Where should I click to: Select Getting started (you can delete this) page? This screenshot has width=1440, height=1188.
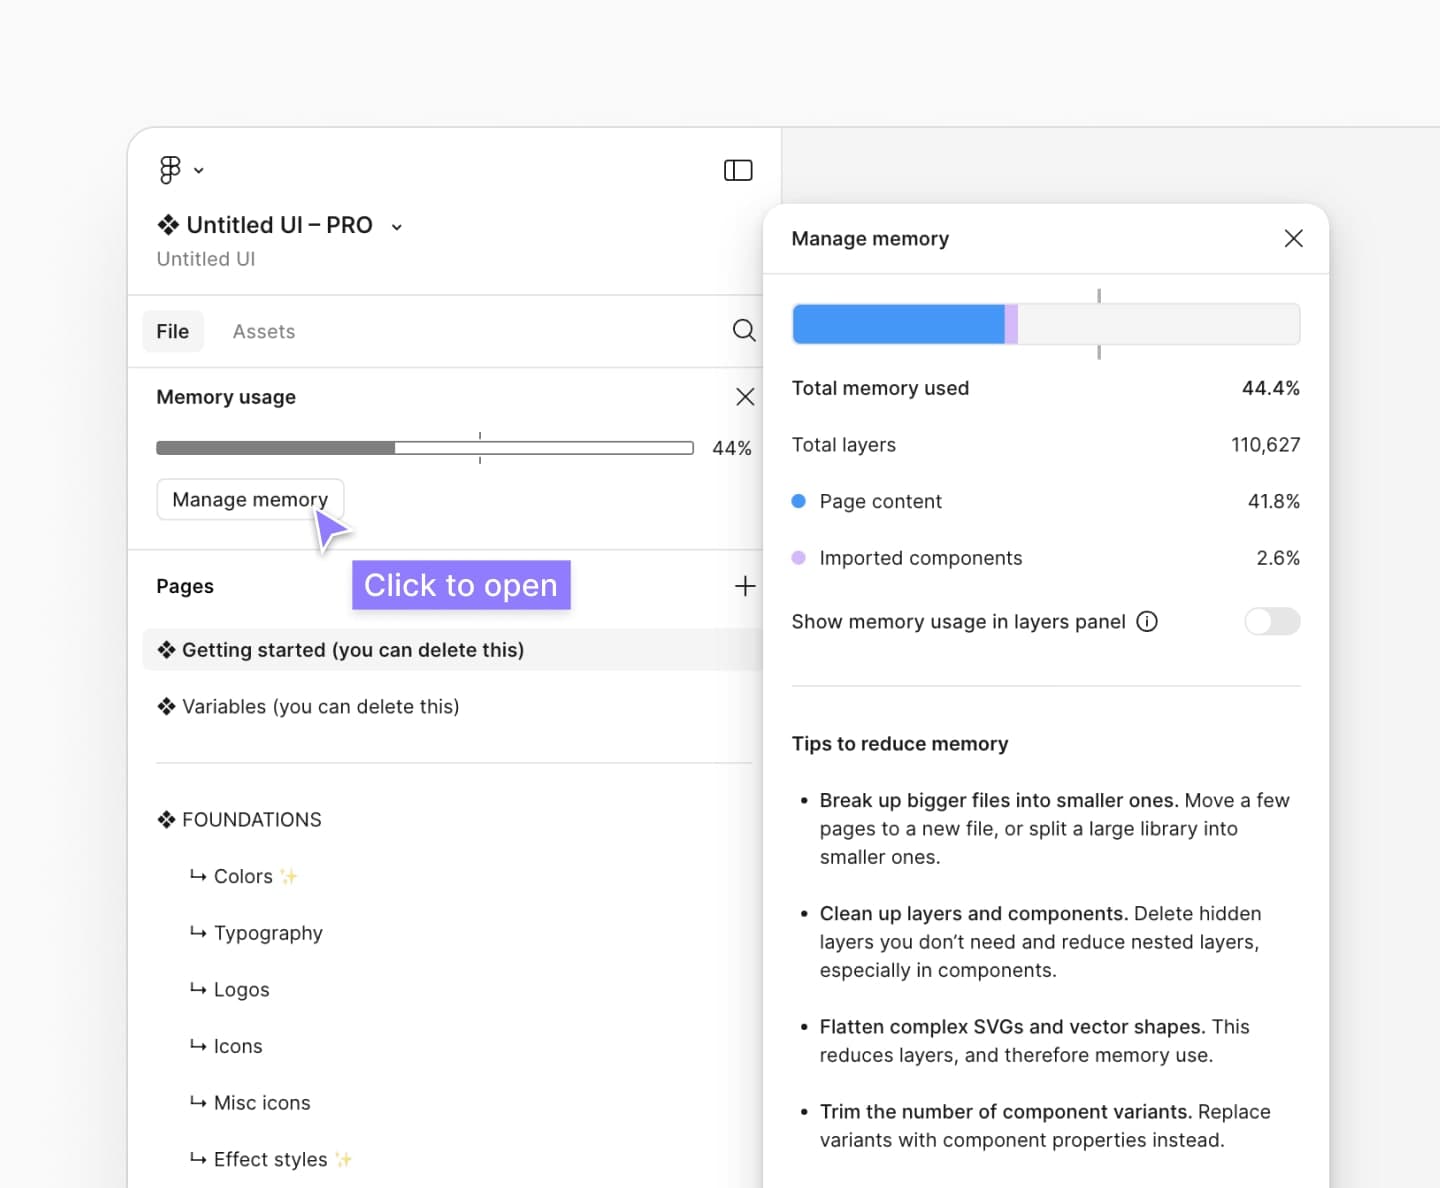[x=452, y=650]
